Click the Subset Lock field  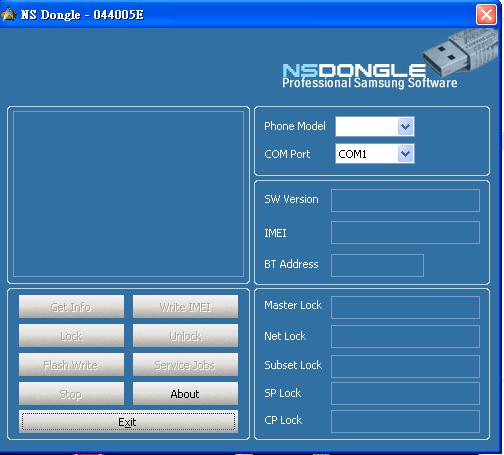pos(405,366)
